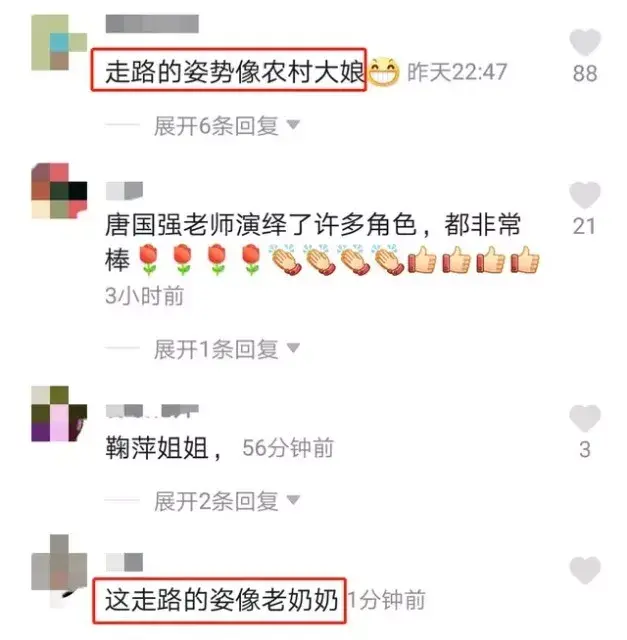Tap blurred username above 这走路的姿 comment
Image resolution: width=627 pixels, height=640 pixels.
pos(125,562)
